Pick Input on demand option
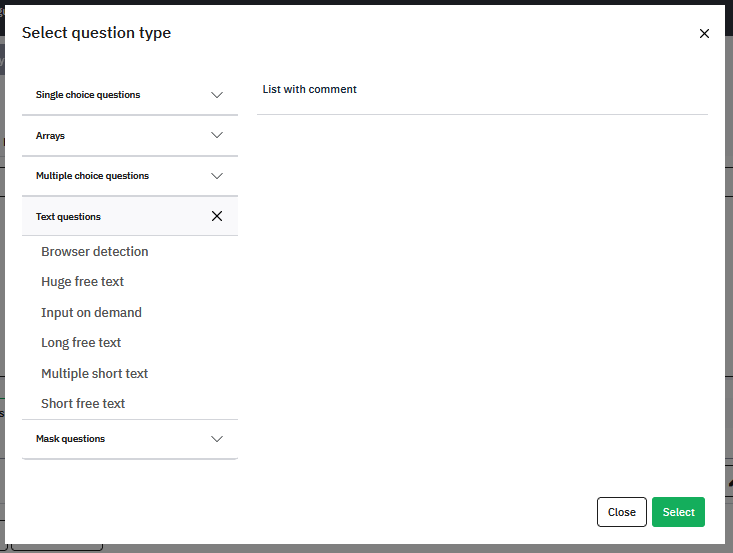The image size is (733, 553). click(91, 312)
